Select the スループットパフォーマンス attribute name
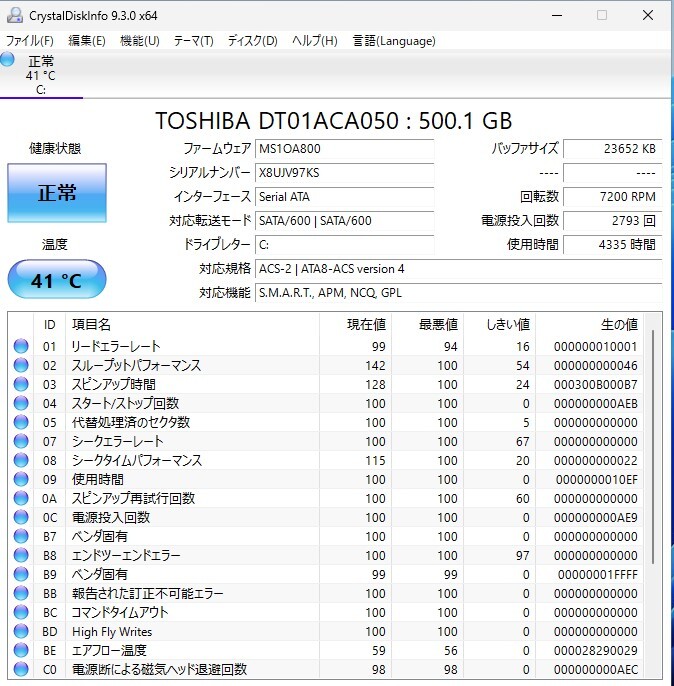This screenshot has height=686, width=674. pyautogui.click(x=136, y=365)
